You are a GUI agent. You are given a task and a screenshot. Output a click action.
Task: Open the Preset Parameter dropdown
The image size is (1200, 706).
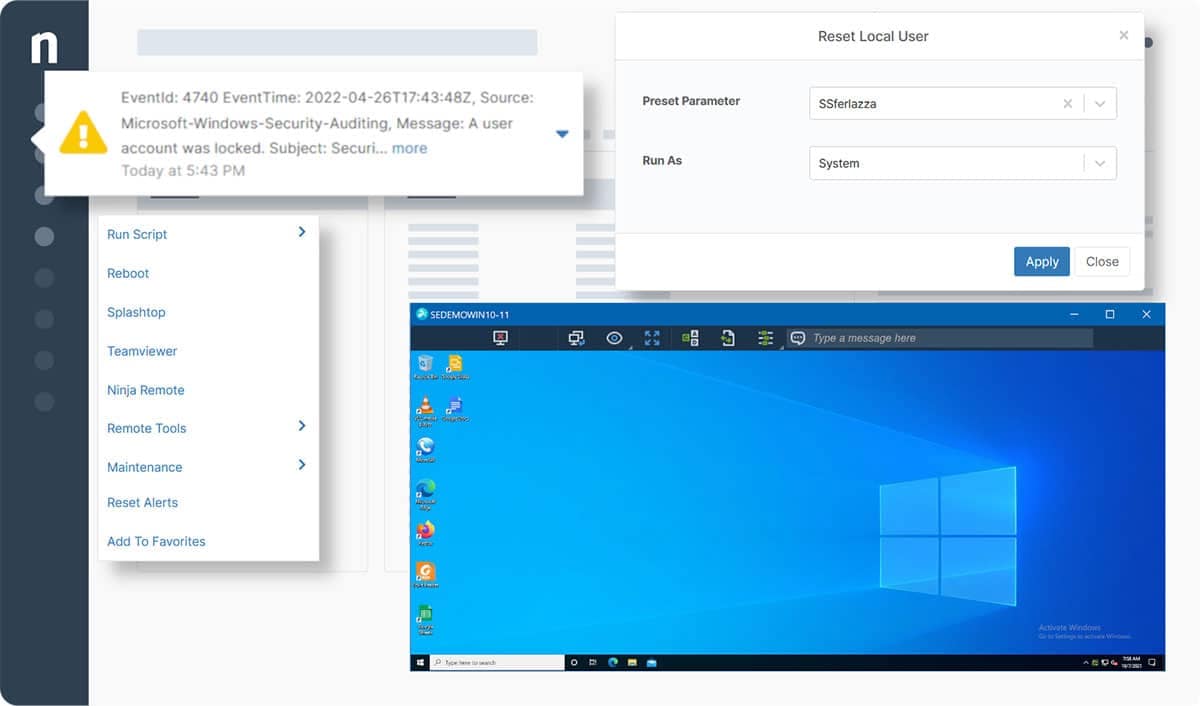pos(1098,103)
